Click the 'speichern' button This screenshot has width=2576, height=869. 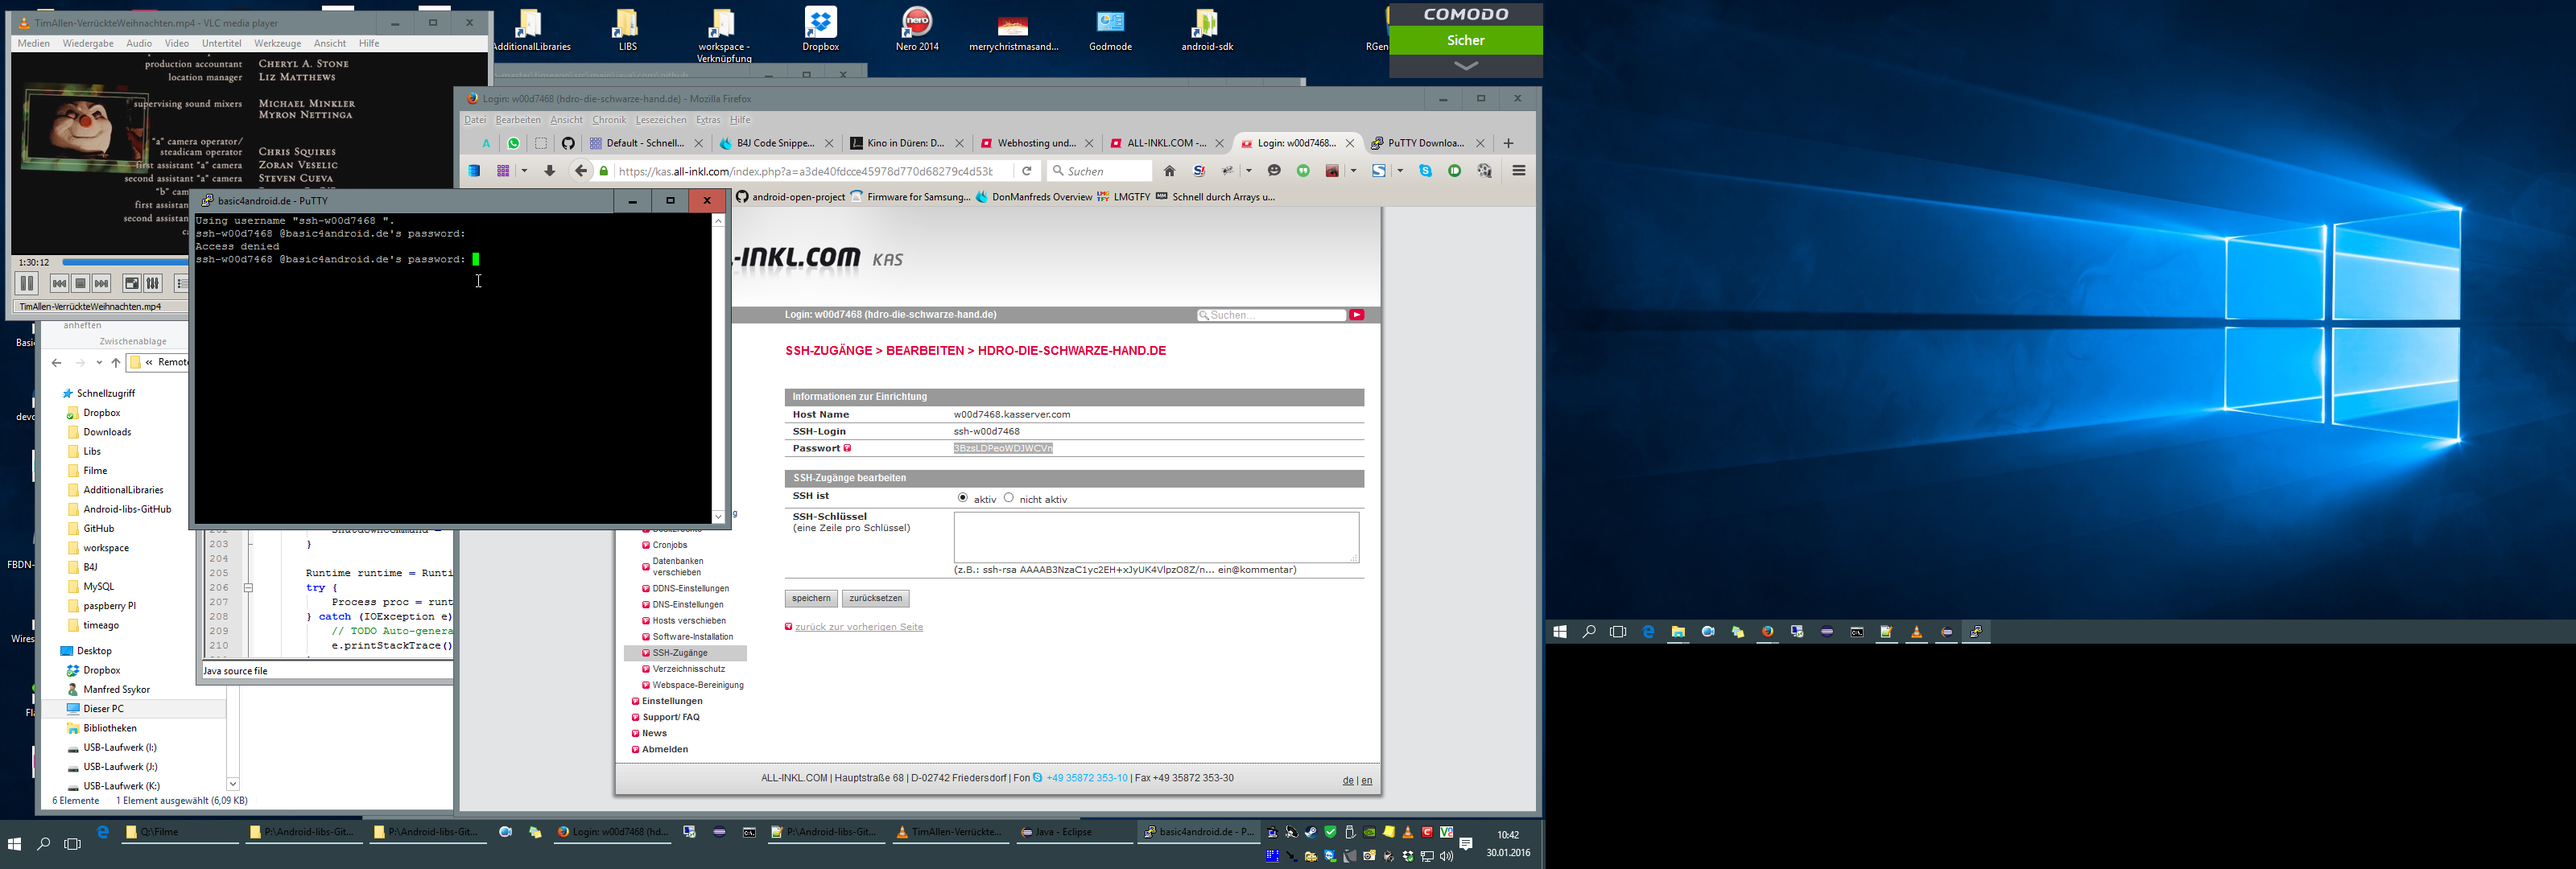pos(810,599)
